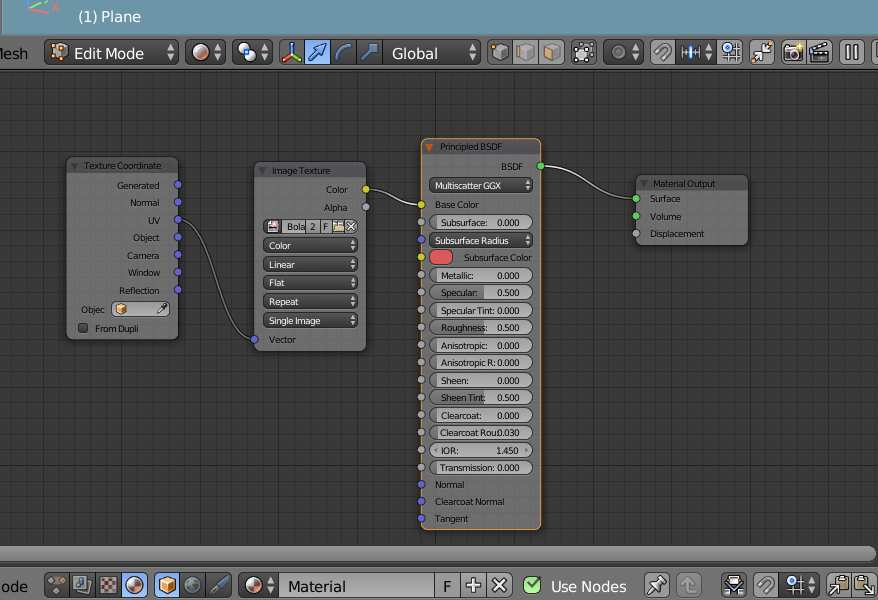Click the Subsurface Color red swatch

(441, 257)
